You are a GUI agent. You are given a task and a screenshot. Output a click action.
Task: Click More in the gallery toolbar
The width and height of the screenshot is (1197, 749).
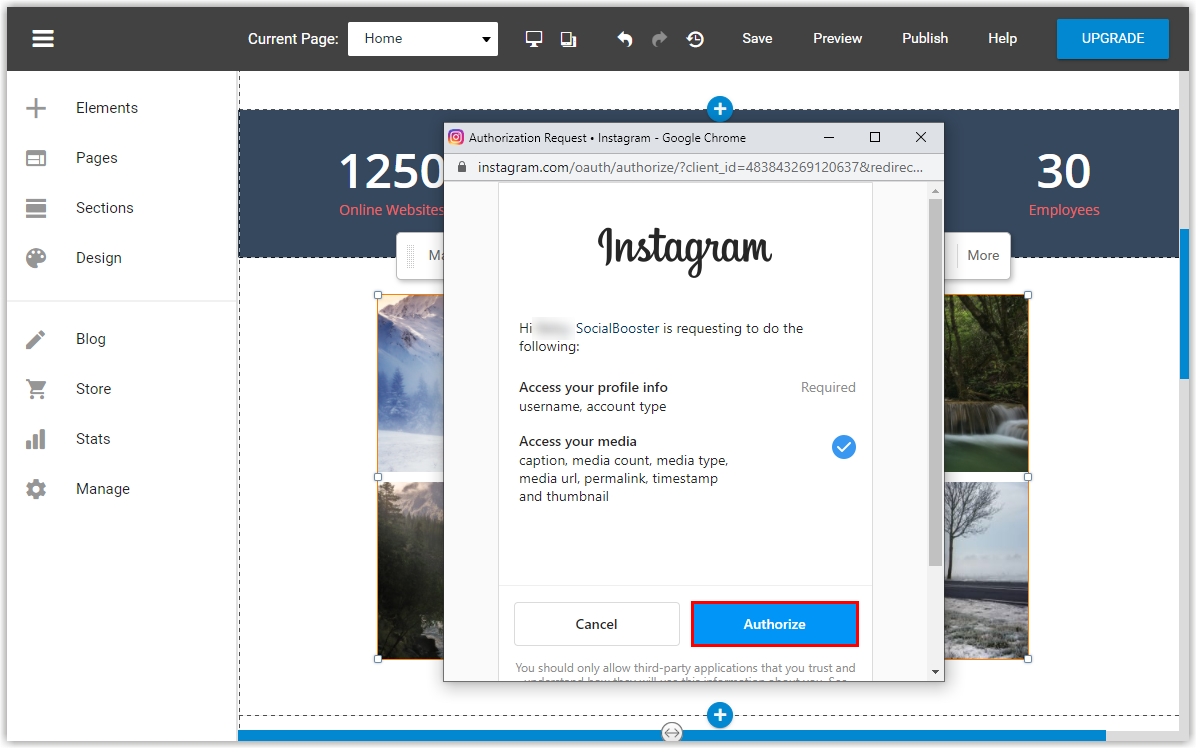click(983, 256)
